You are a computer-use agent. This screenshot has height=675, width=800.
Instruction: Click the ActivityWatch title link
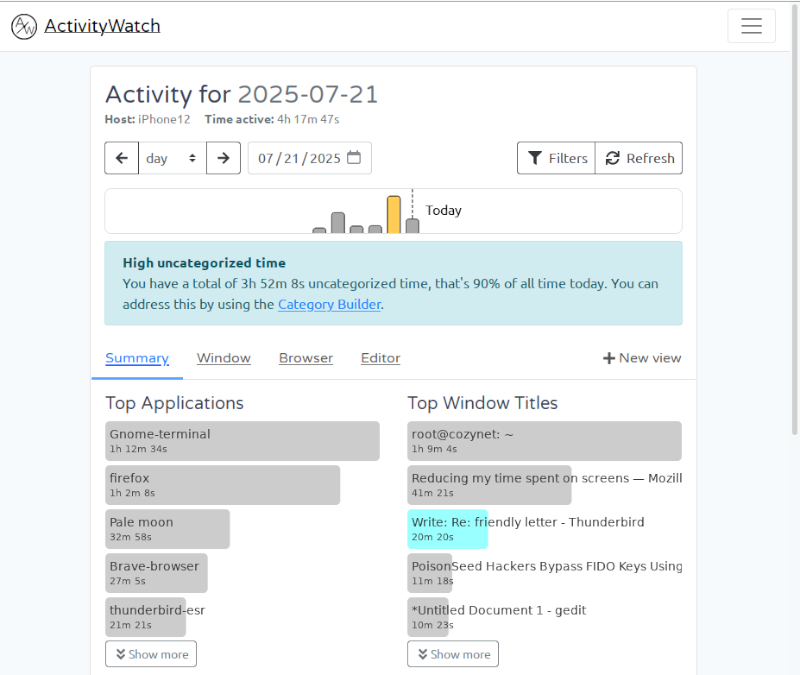pyautogui.click(x=102, y=26)
